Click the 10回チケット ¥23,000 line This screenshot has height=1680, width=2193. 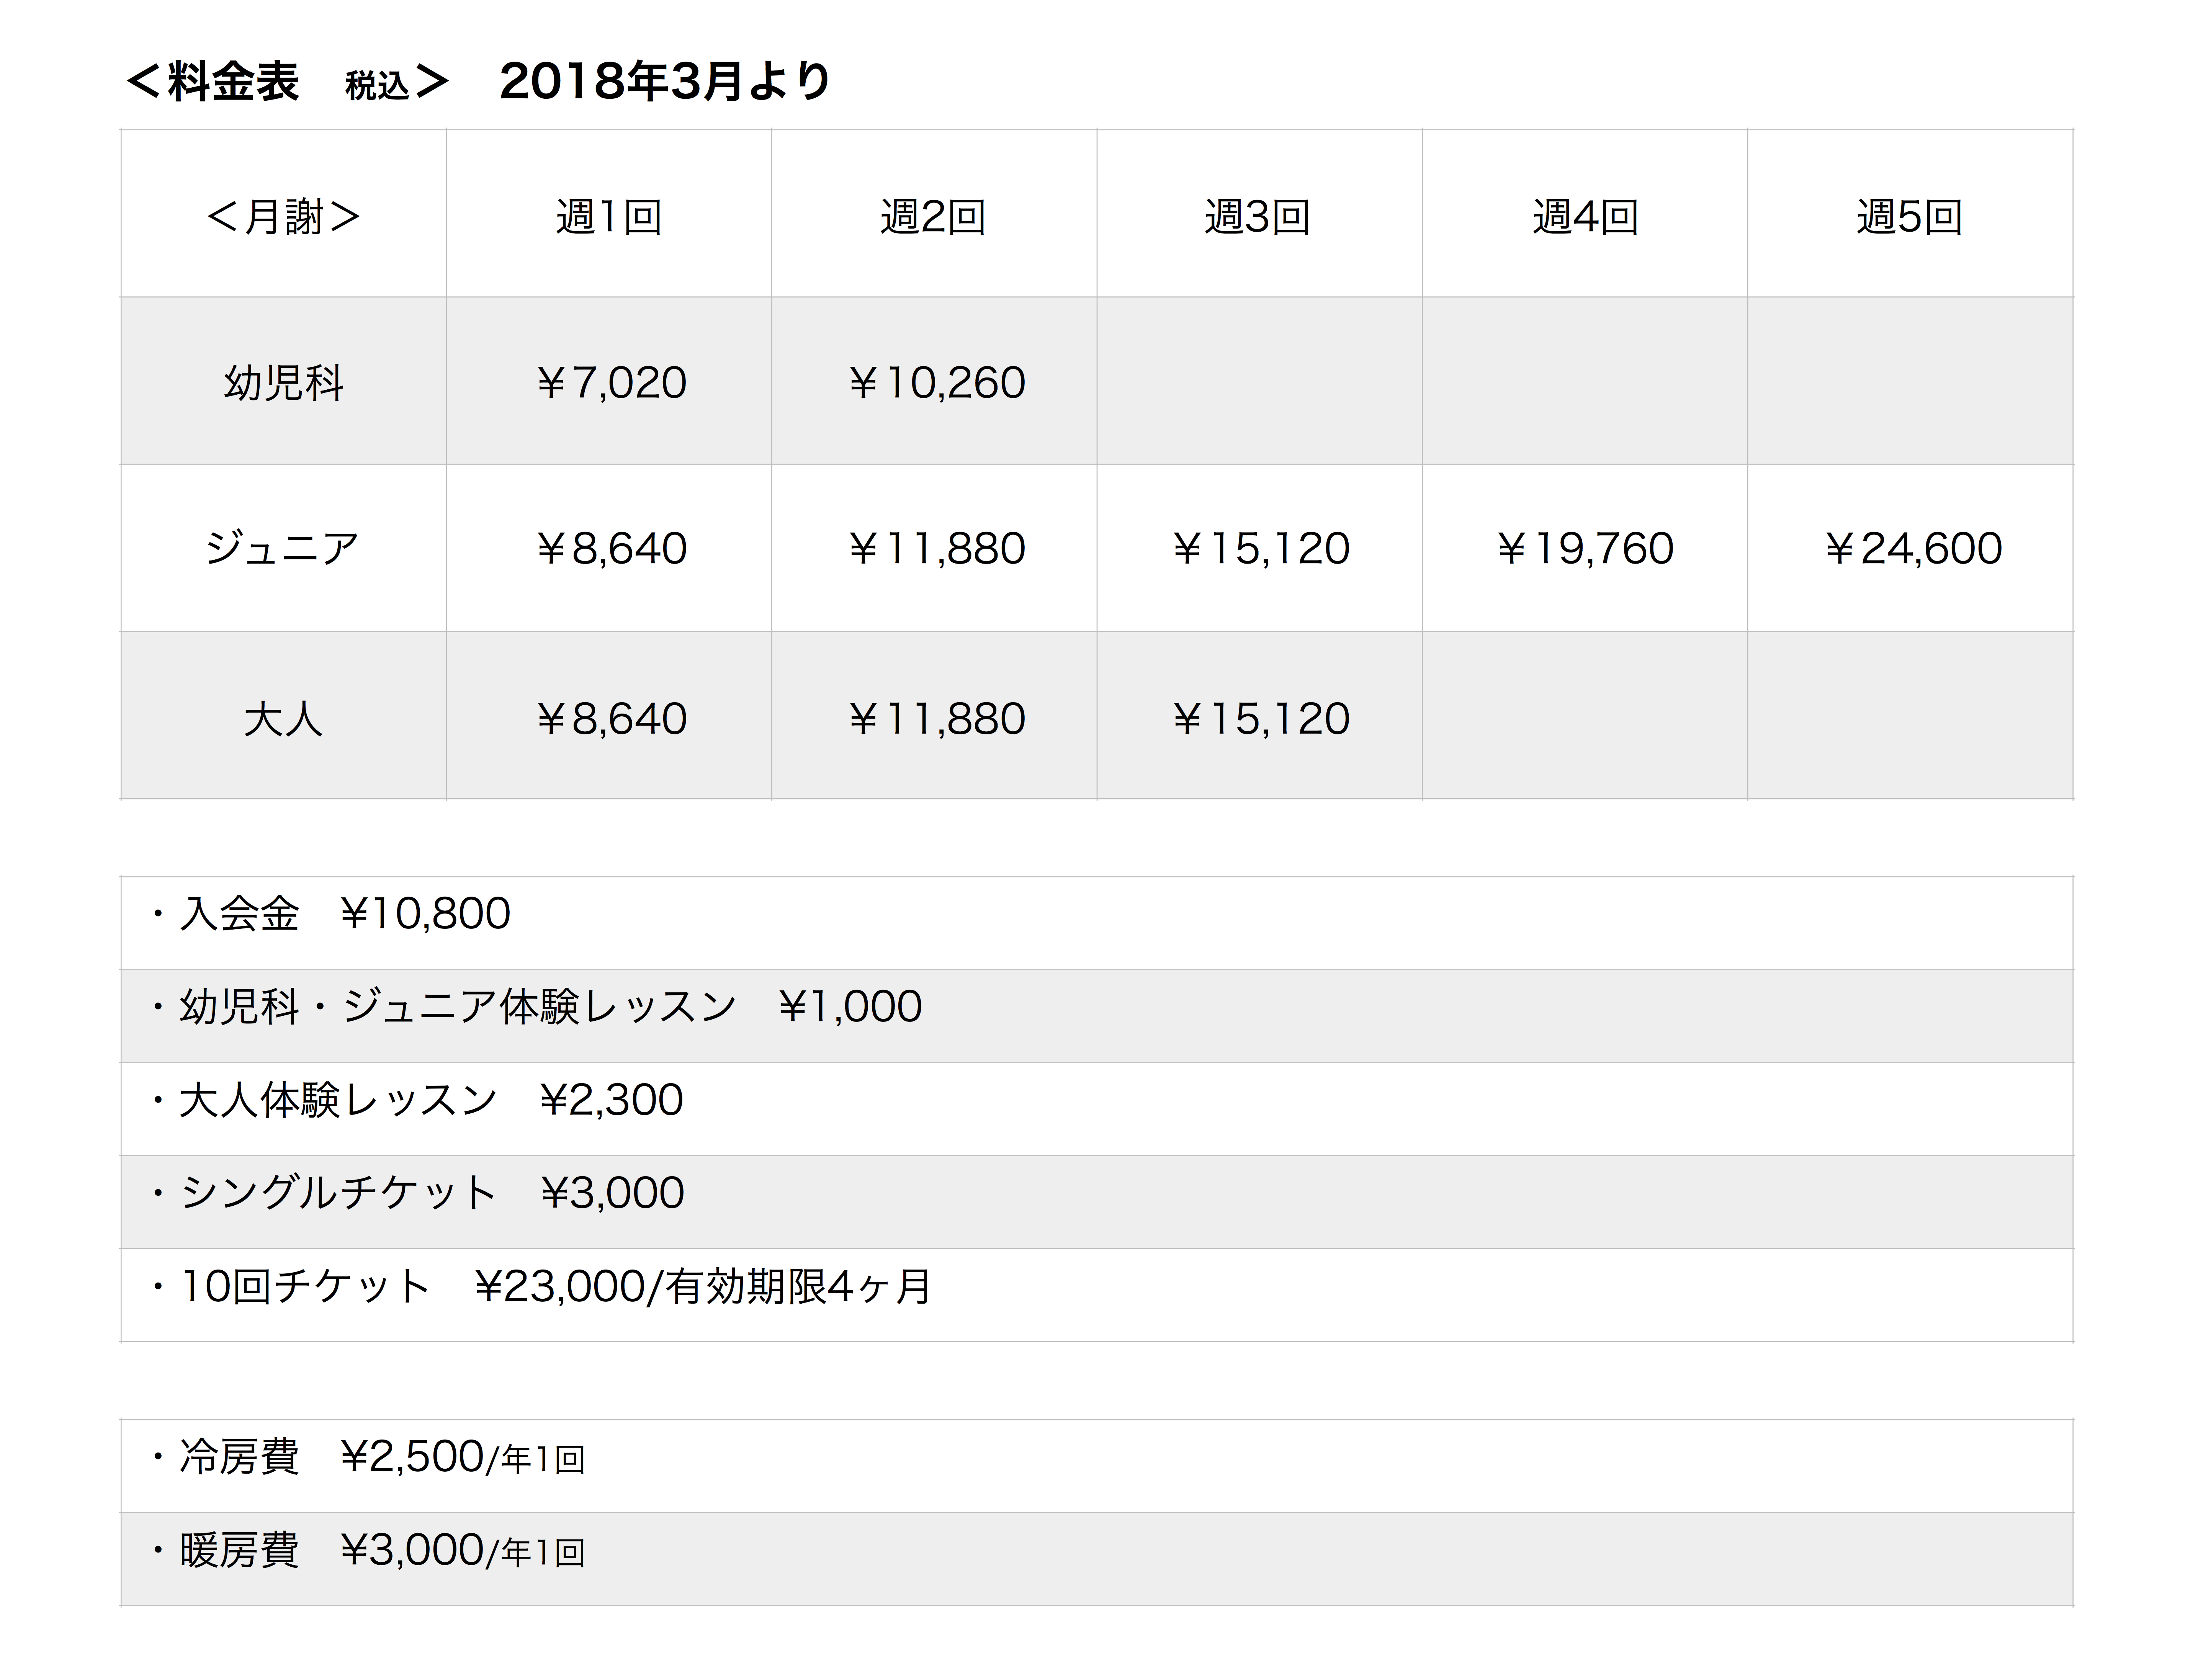coord(1097,1295)
